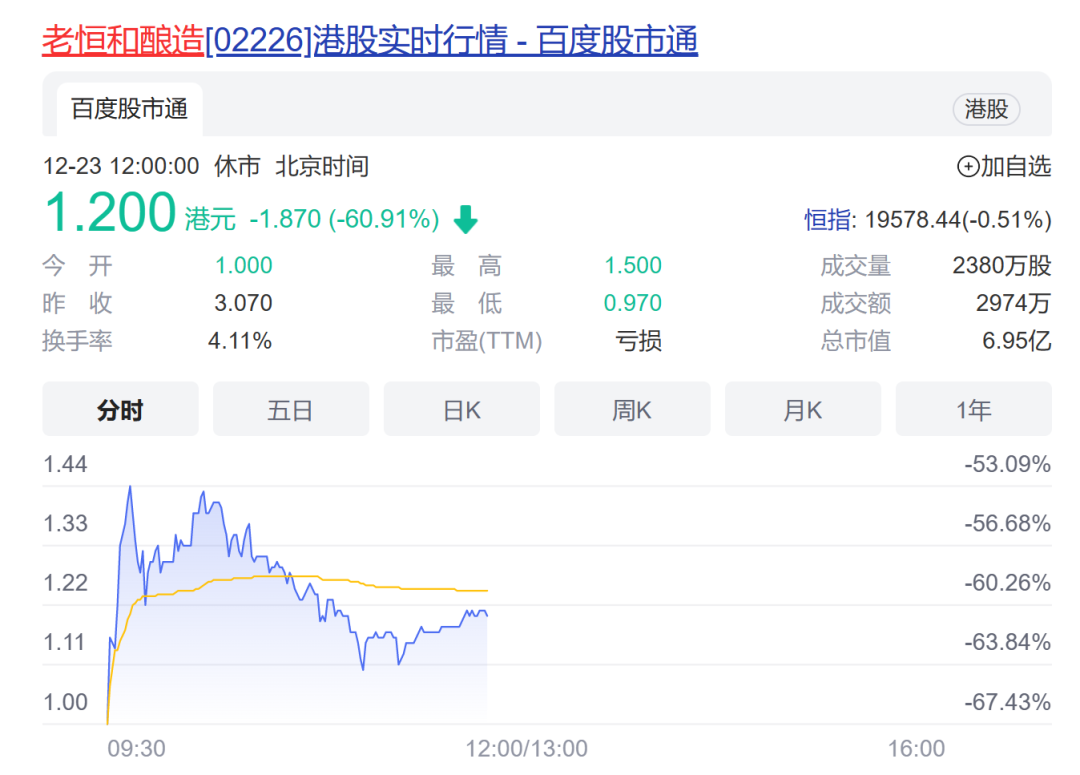This screenshot has height=775, width=1080.
Task: Click the 1.44 price axis label
Action: pos(65,464)
